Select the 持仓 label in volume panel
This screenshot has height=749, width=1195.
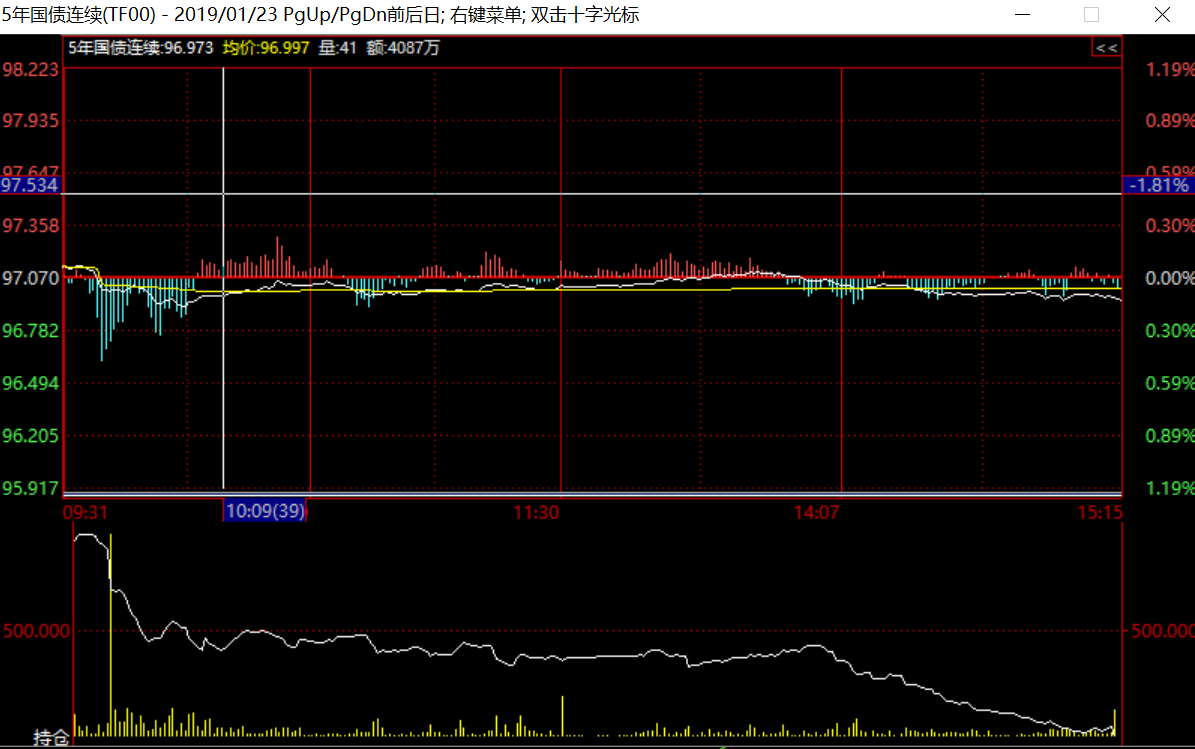50,738
